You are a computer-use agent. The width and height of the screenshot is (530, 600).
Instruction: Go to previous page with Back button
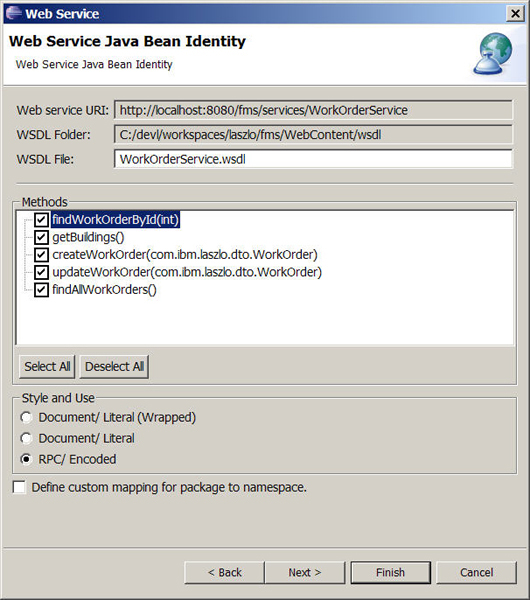pos(224,572)
